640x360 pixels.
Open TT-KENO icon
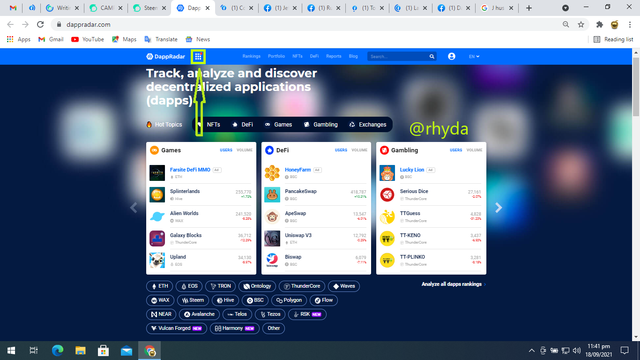(x=387, y=238)
